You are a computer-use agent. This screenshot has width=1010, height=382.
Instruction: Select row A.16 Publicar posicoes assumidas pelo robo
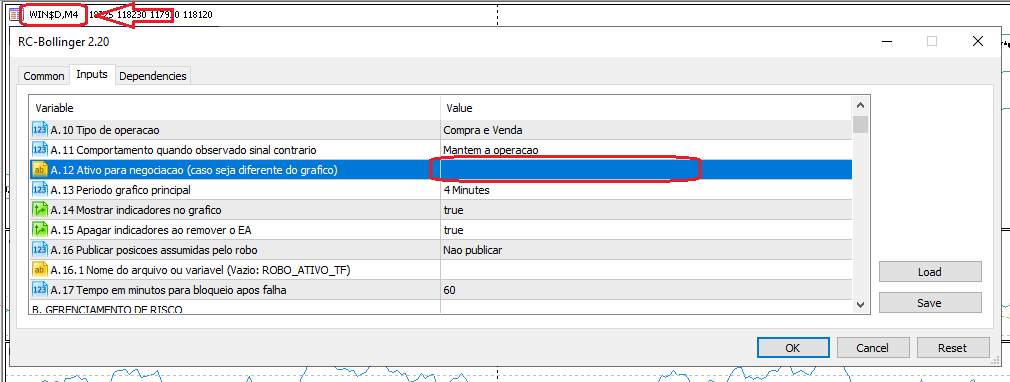[441, 250]
